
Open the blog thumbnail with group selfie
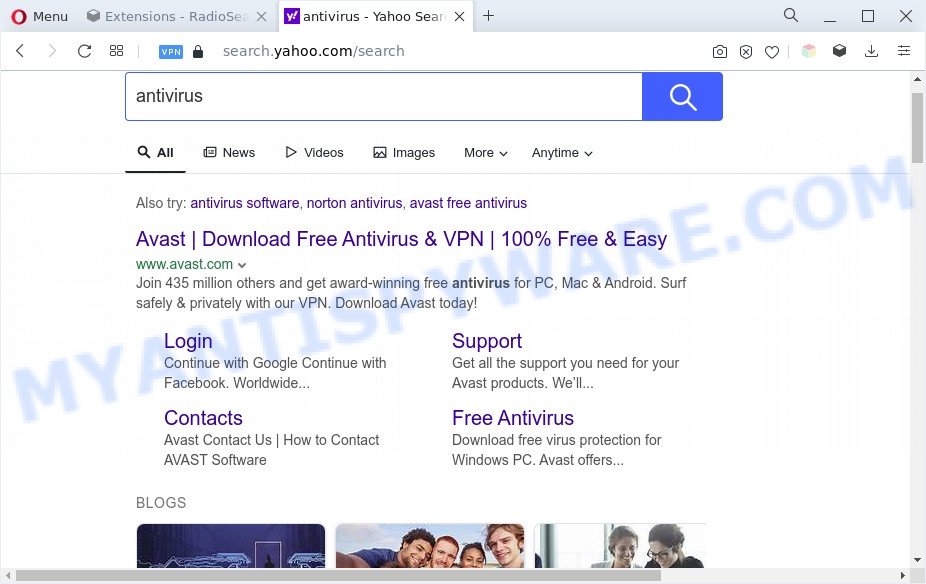[x=429, y=546]
